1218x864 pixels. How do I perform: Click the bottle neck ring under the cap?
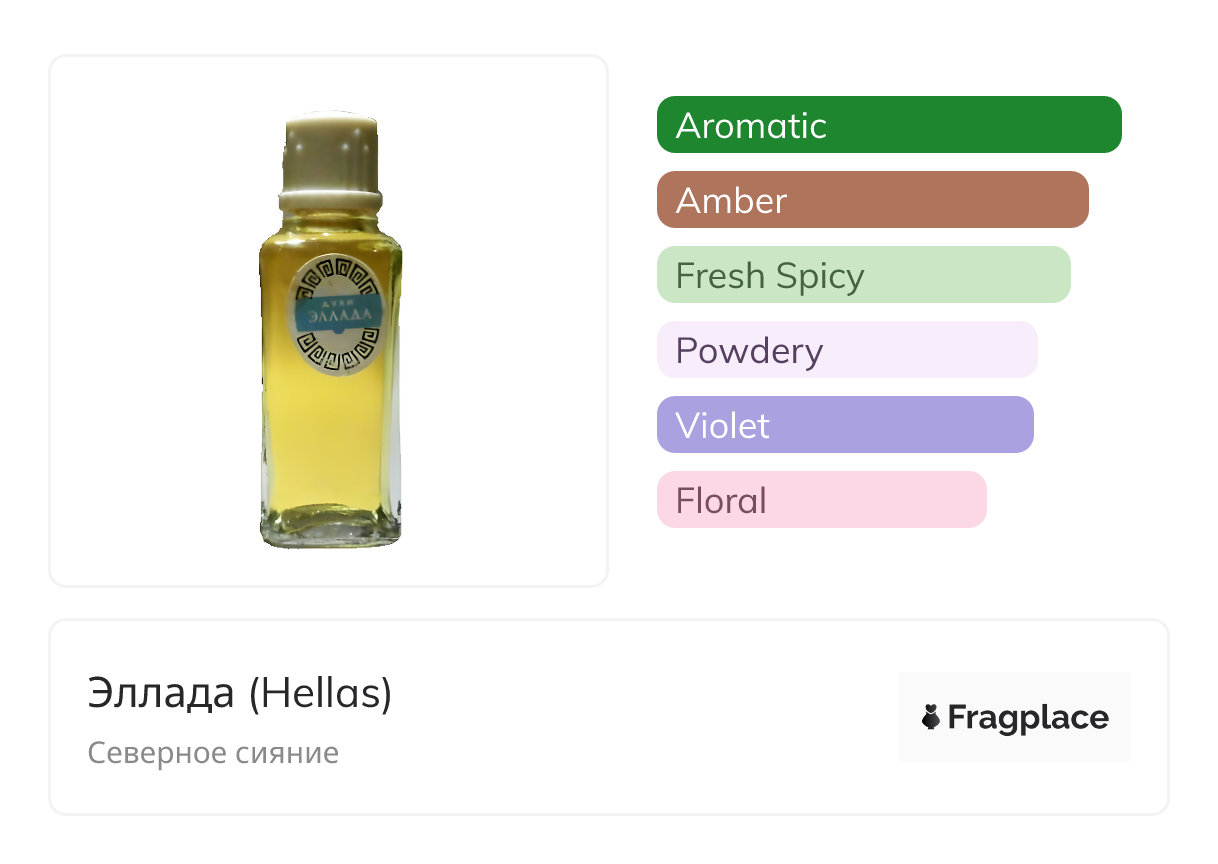pos(331,203)
